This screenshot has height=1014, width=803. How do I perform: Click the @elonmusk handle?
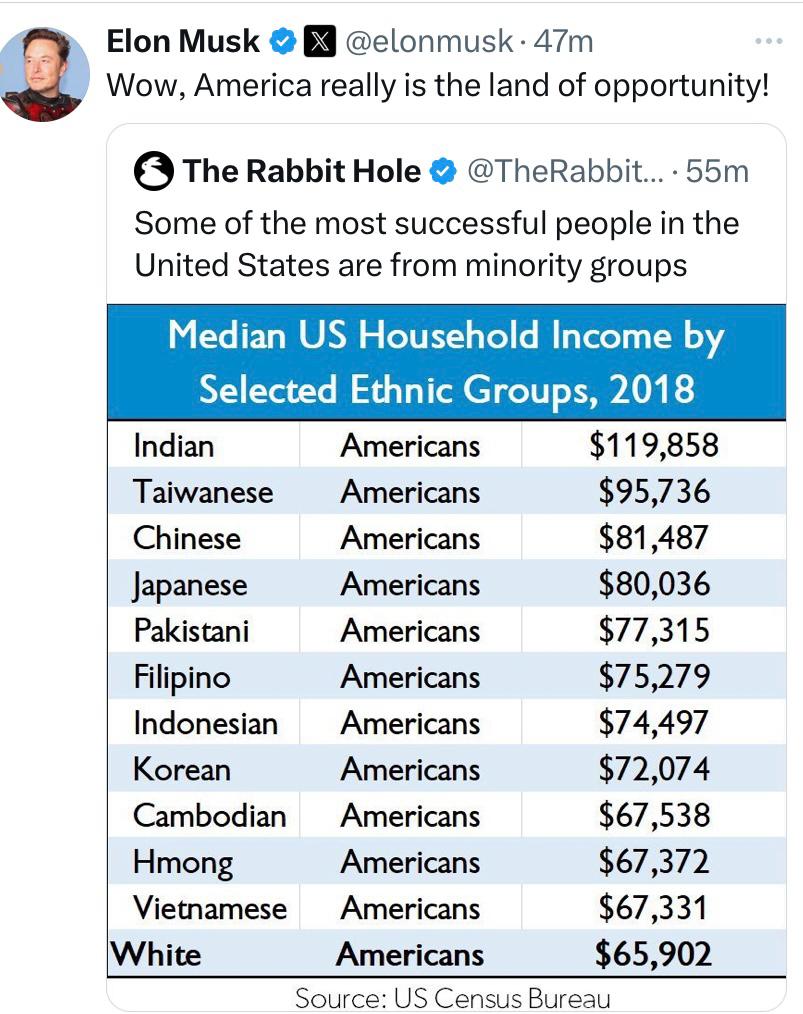point(429,42)
